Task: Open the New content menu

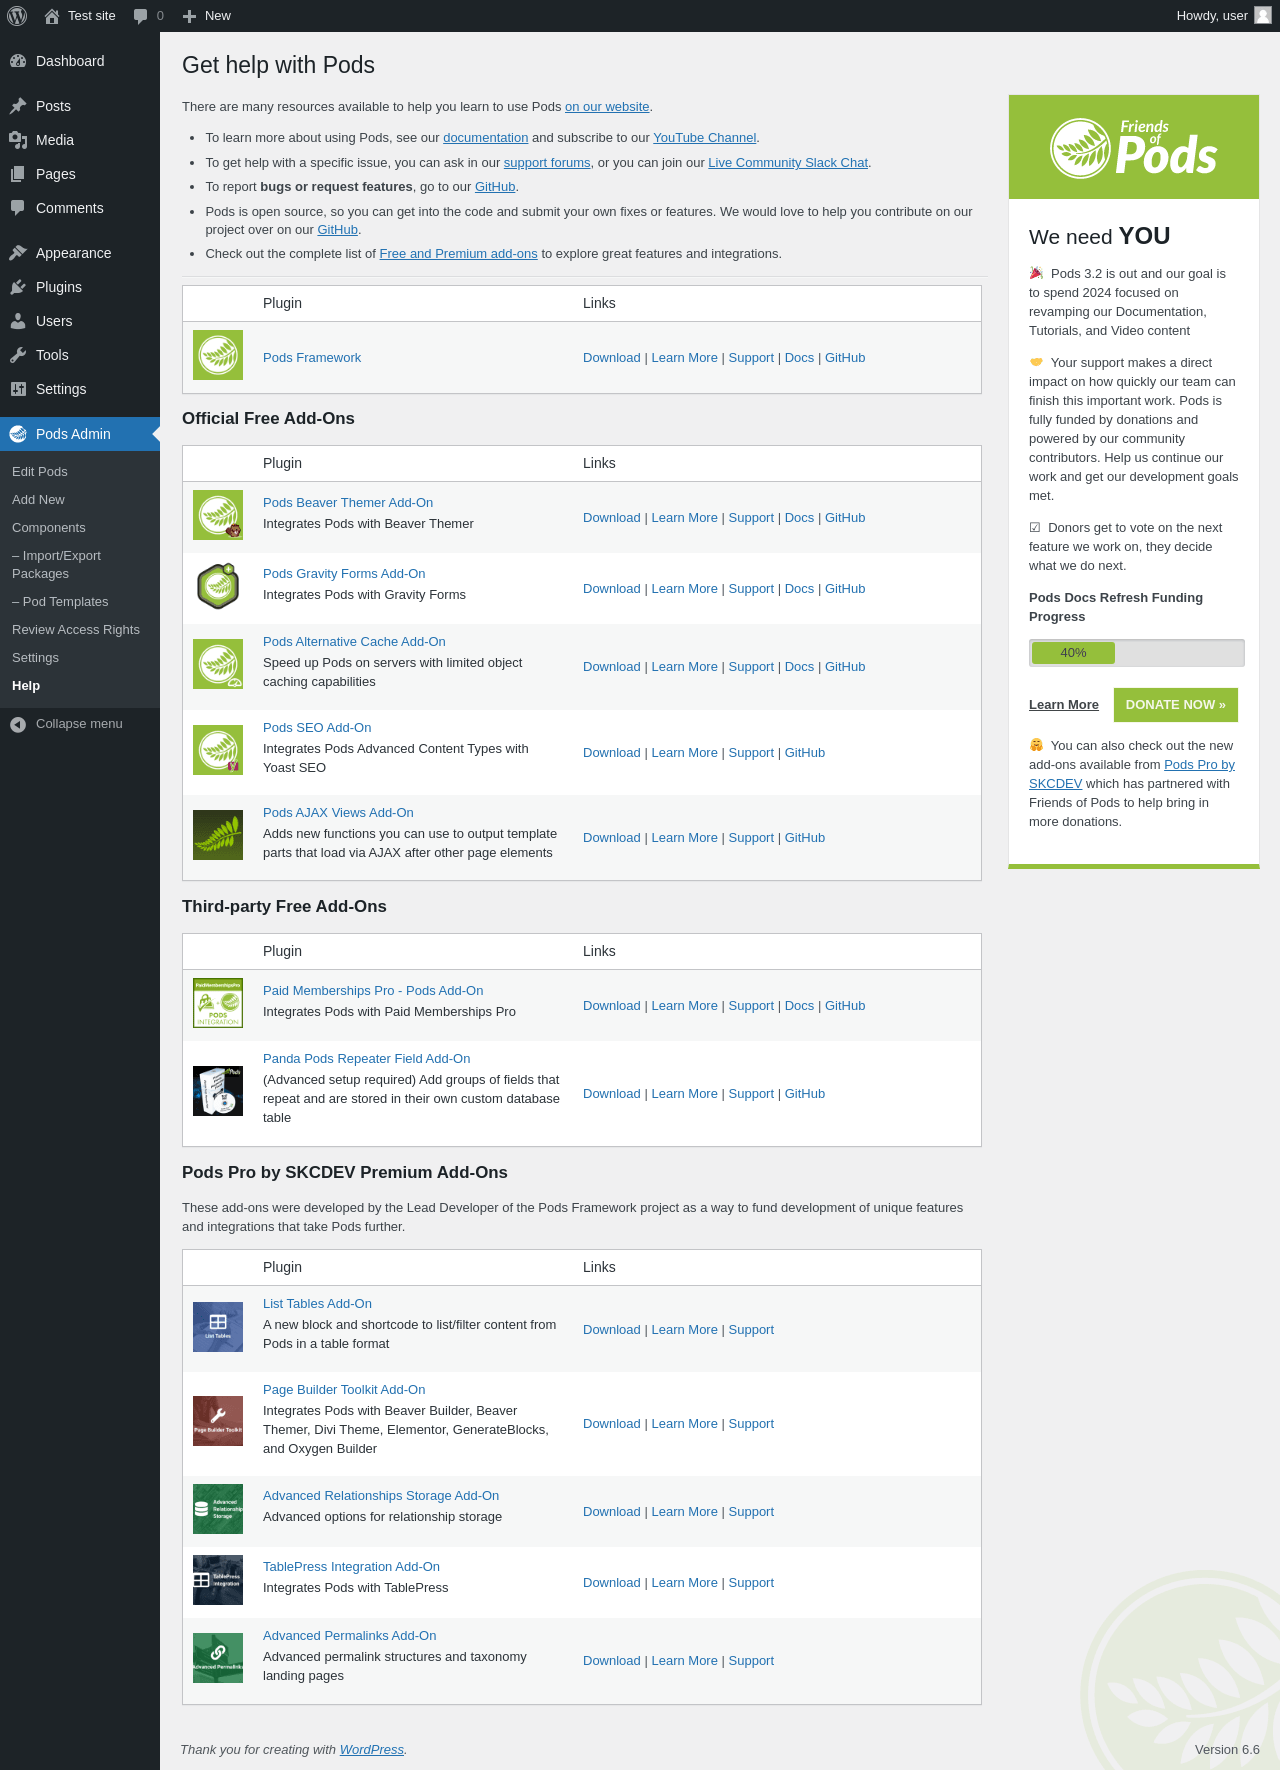Action: point(207,16)
